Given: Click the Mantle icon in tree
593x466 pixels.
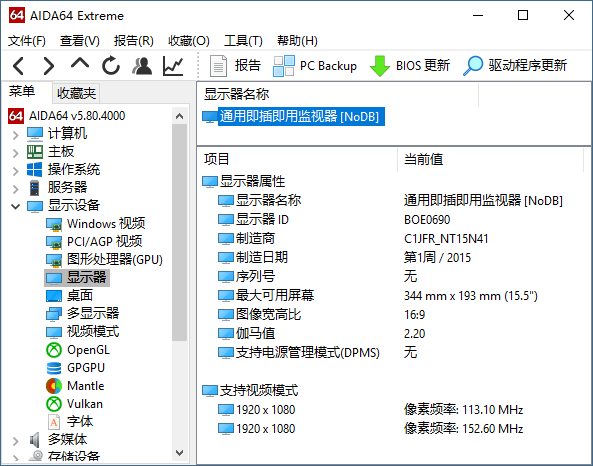Looking at the screenshot, I should (54, 386).
